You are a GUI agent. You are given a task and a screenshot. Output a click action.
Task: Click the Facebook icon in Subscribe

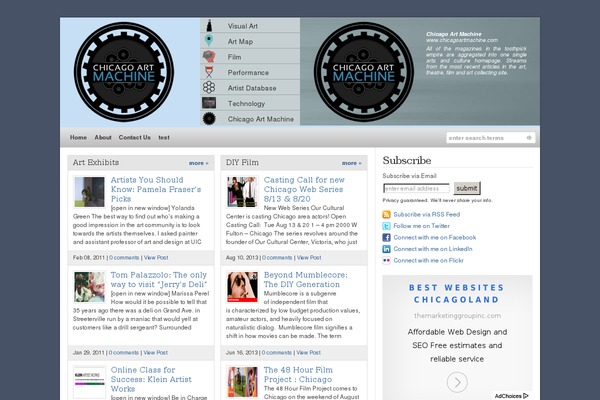click(386, 237)
